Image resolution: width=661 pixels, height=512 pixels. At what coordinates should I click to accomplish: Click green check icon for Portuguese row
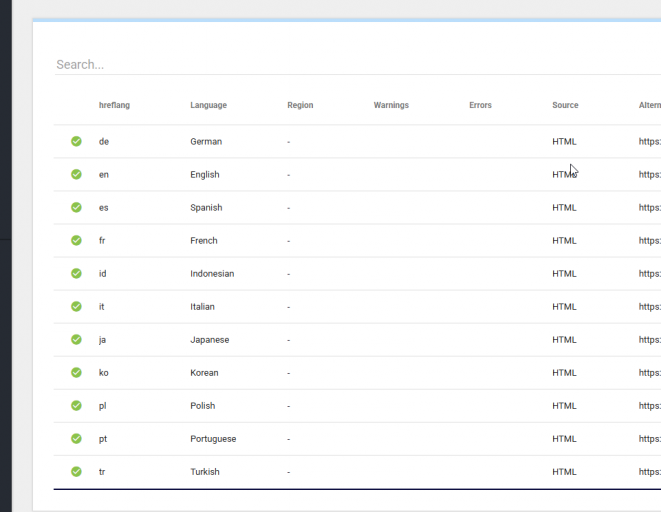(76, 439)
